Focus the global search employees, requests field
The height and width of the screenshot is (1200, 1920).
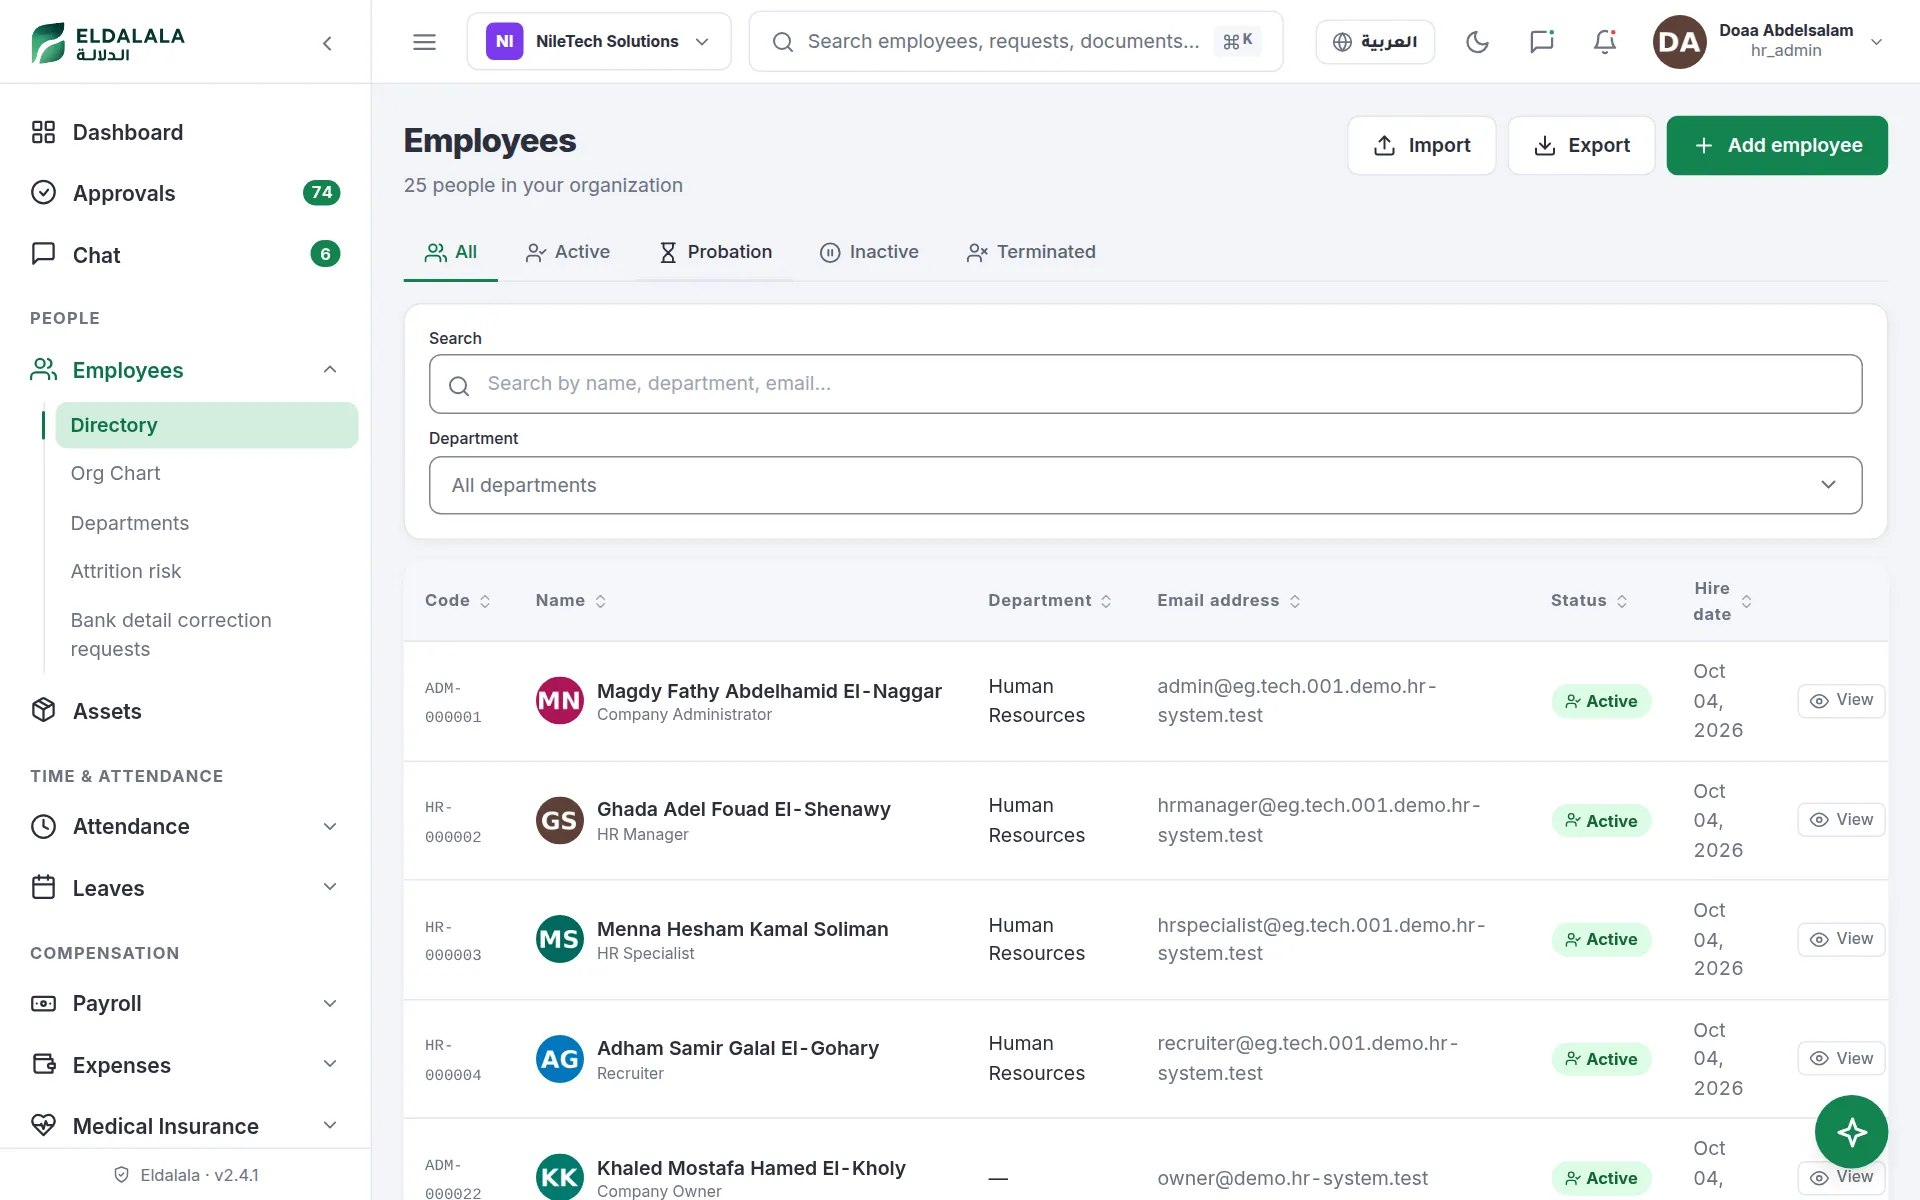(x=1015, y=42)
